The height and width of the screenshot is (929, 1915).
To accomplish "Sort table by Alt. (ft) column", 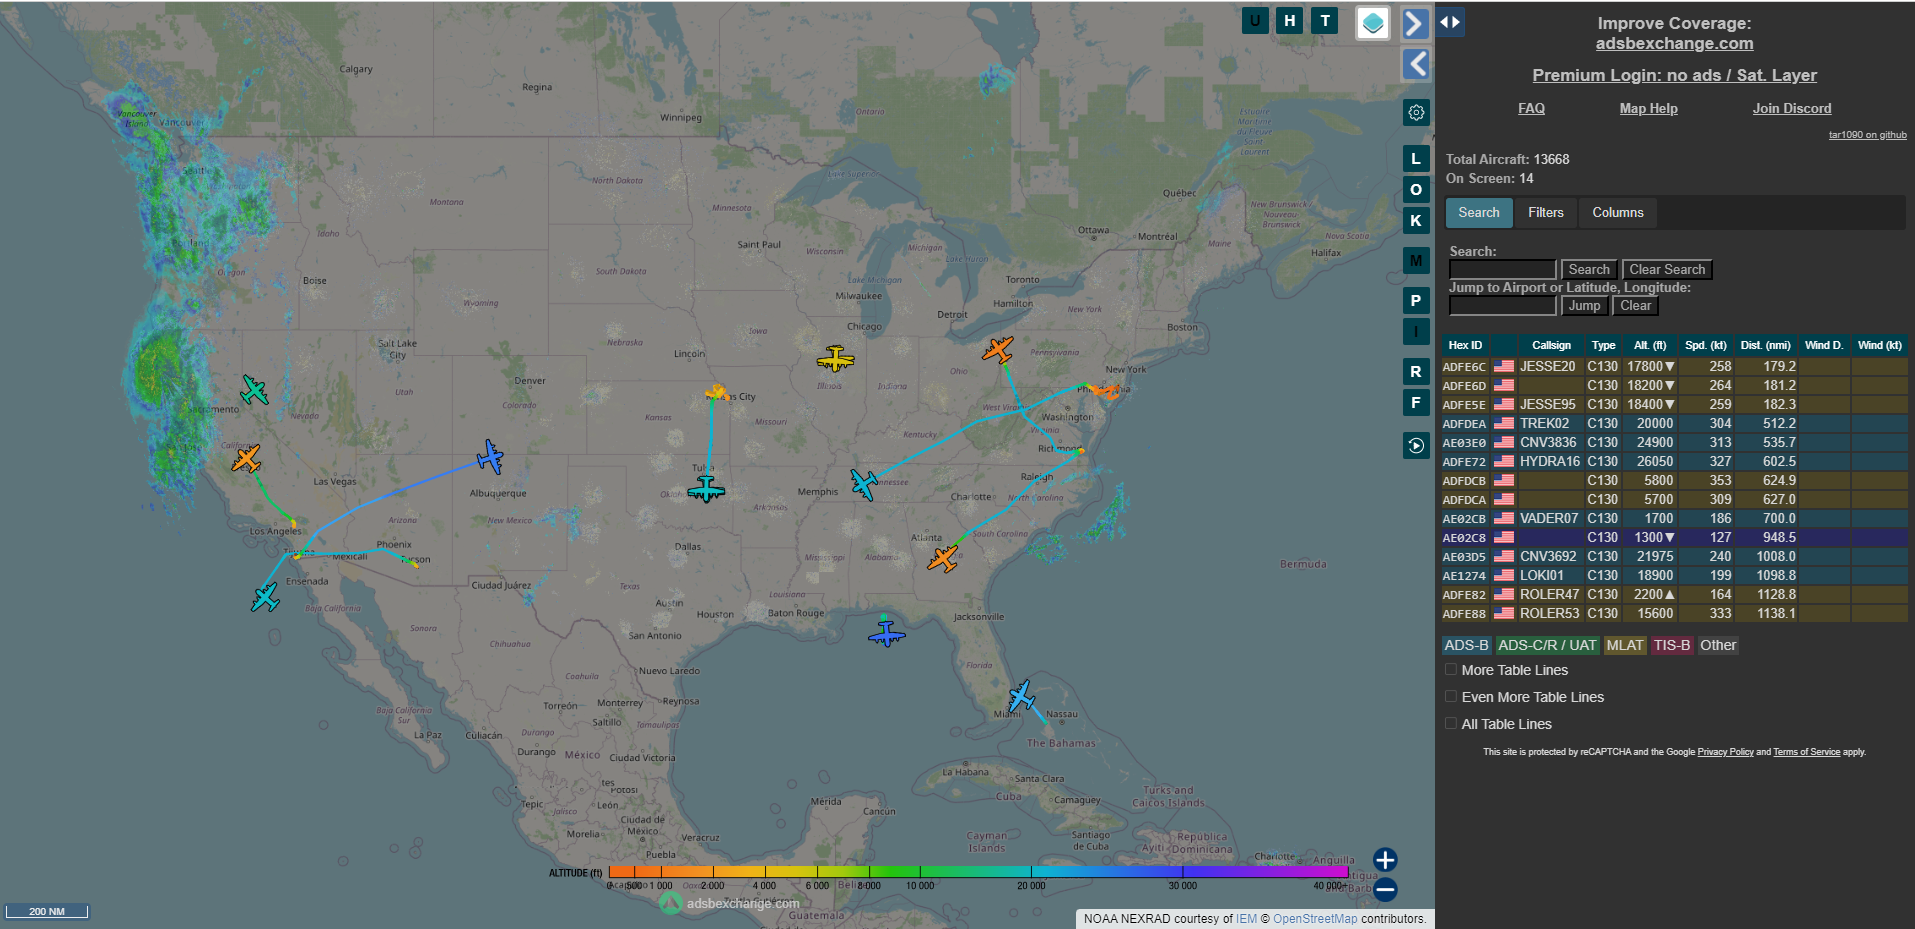I will point(1650,345).
